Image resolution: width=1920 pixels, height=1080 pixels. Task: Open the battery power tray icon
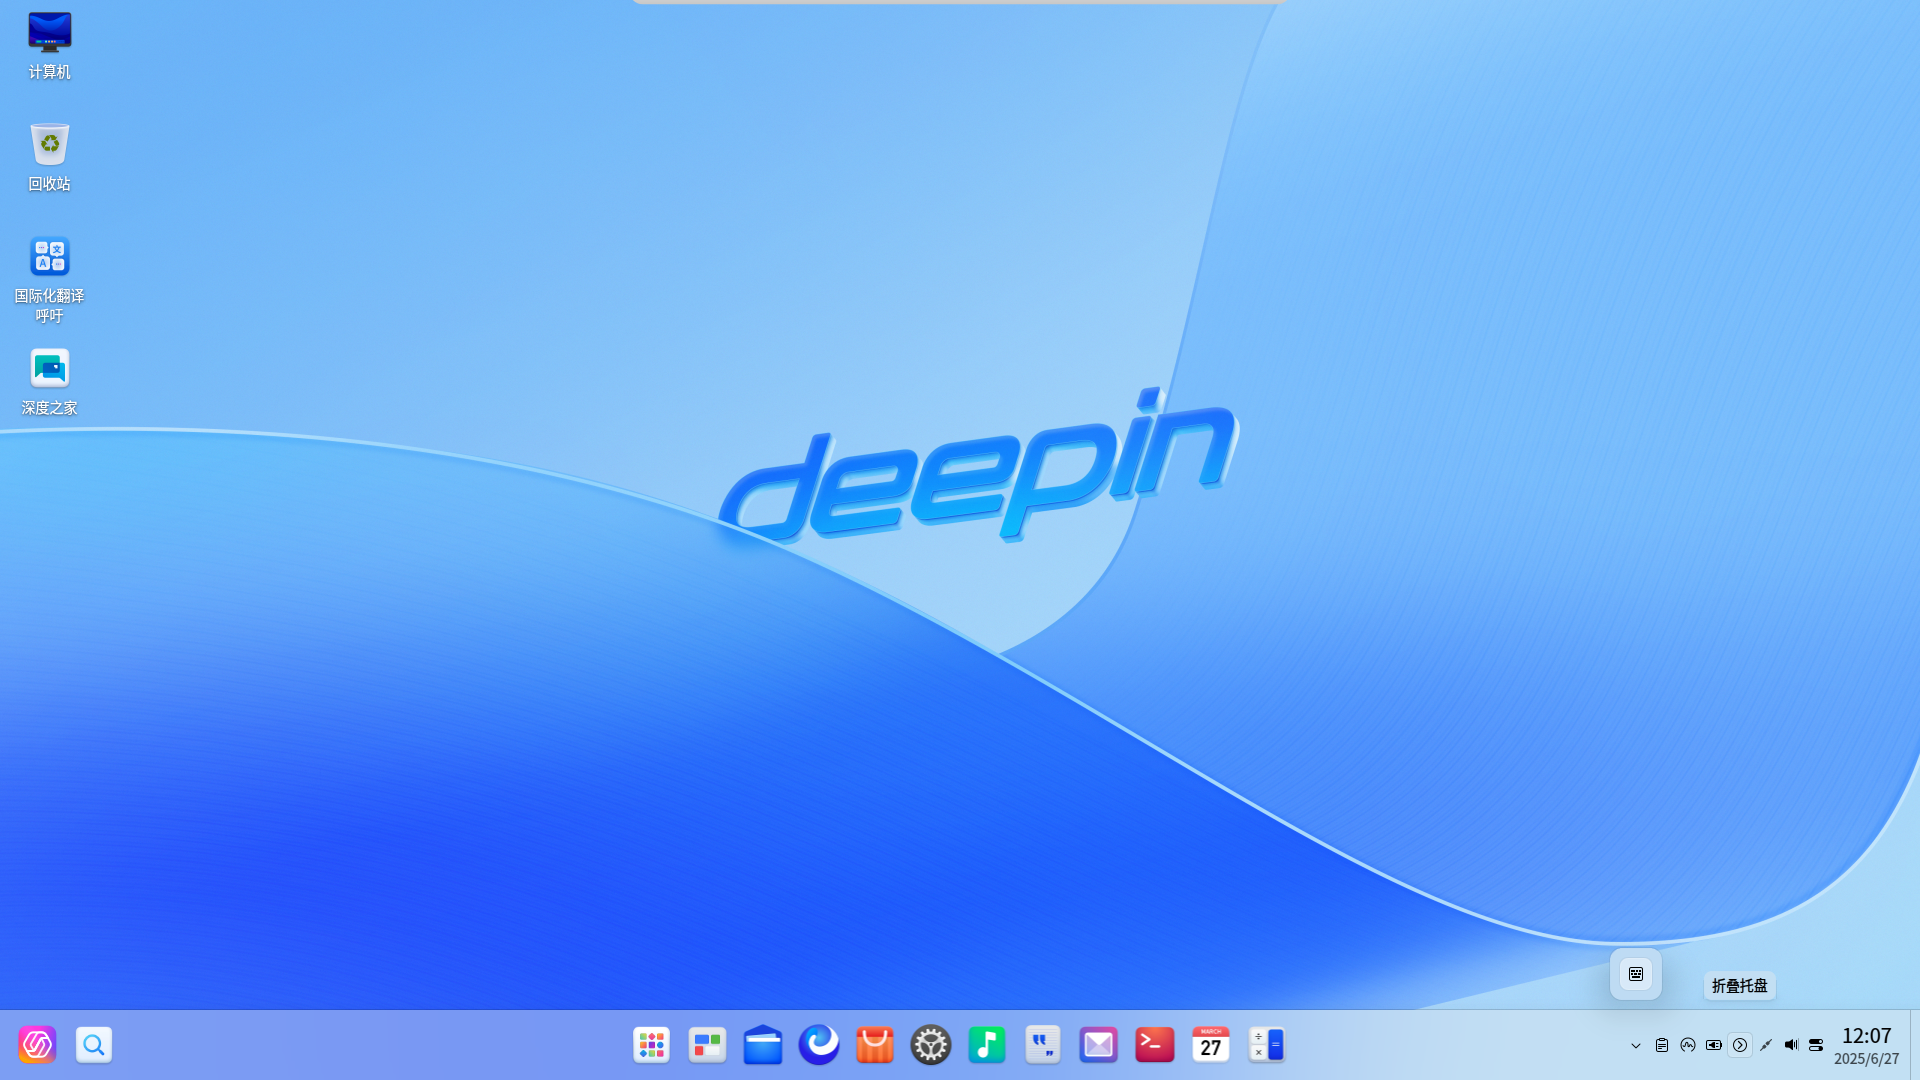(1714, 1045)
